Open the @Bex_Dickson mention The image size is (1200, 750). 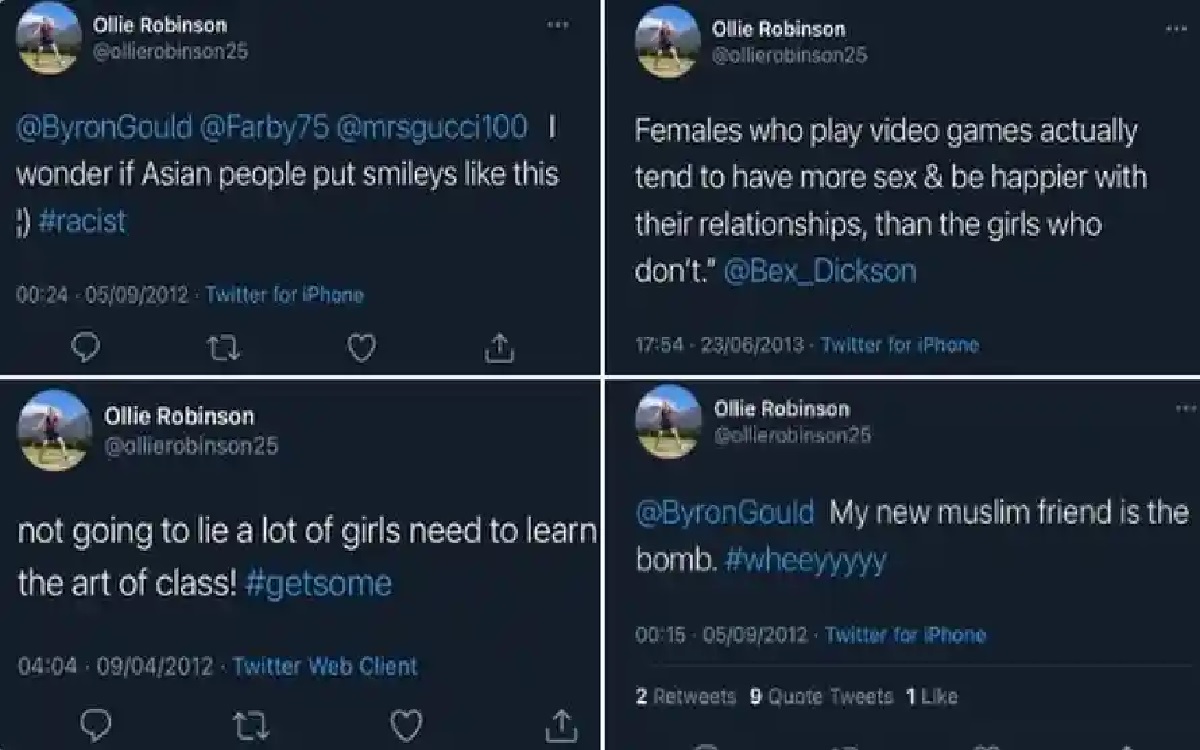pyautogui.click(x=818, y=271)
